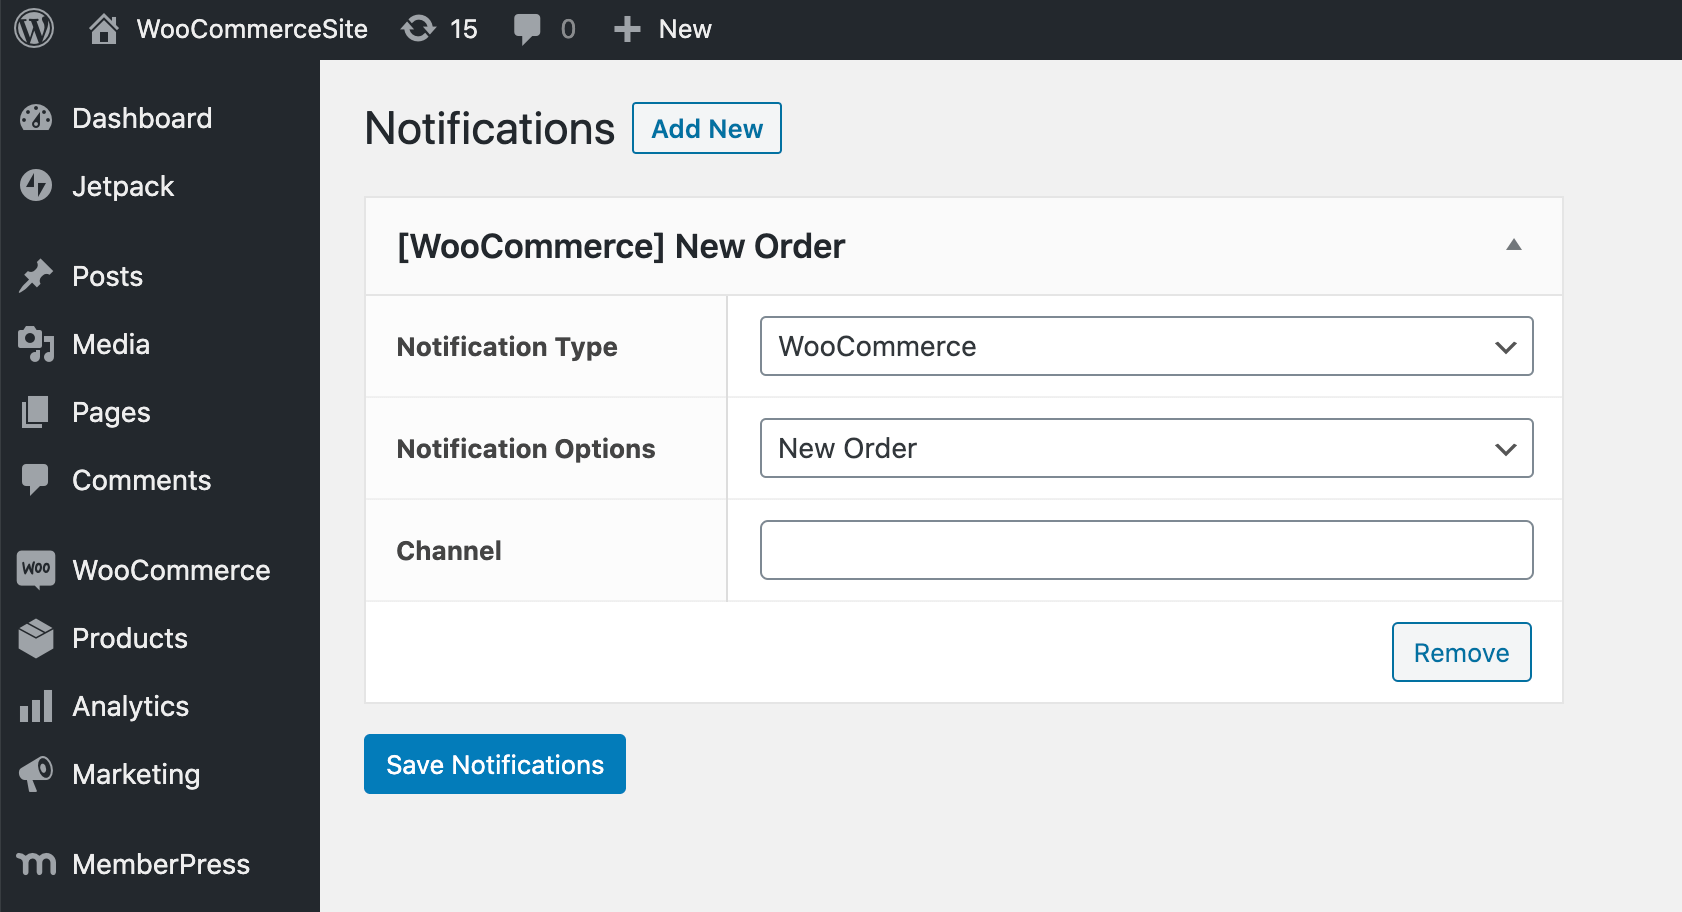Open the site home icon
The height and width of the screenshot is (912, 1682).
[x=103, y=29]
